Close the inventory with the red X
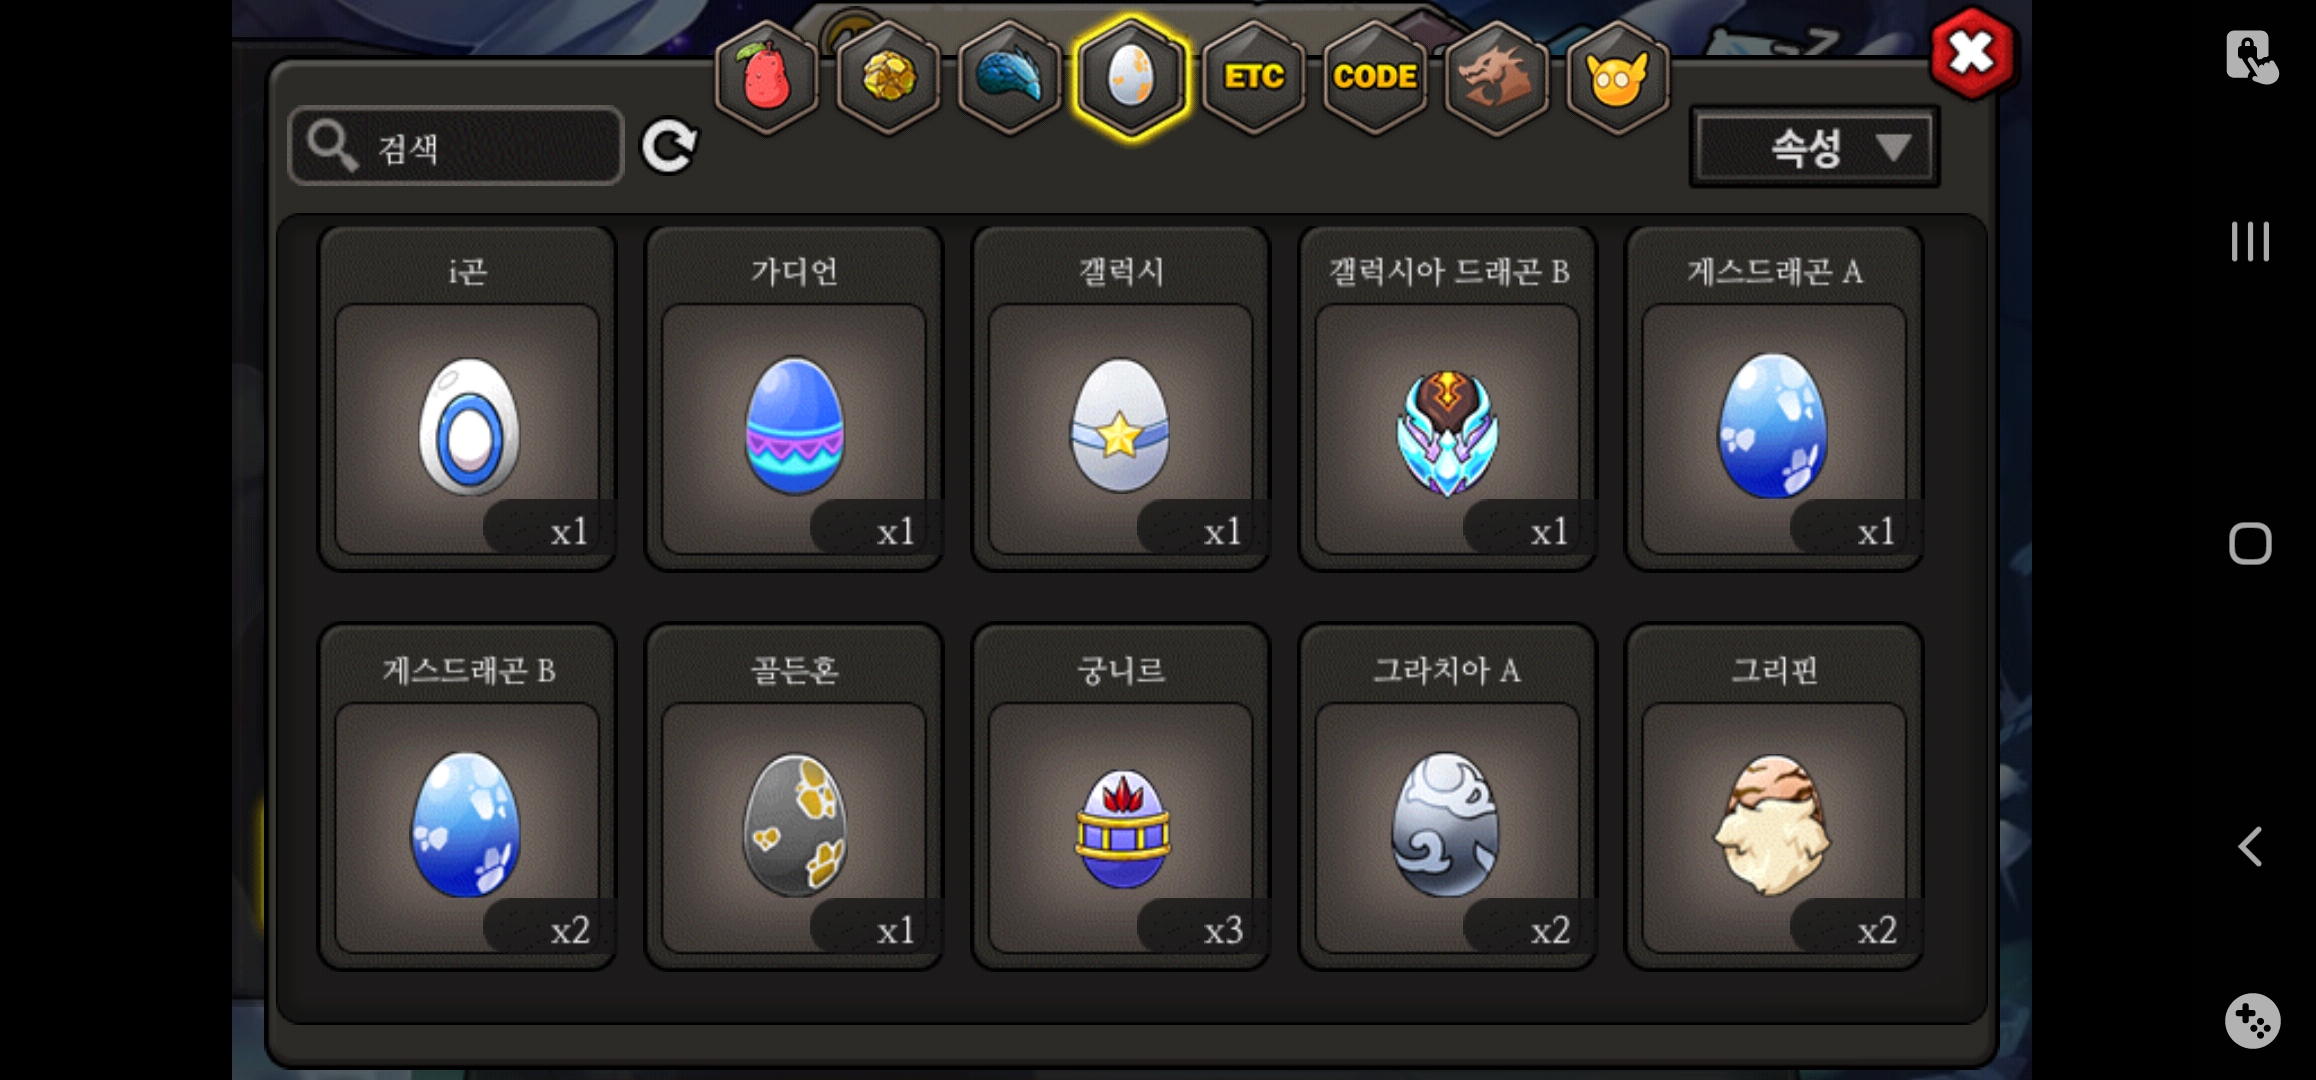The height and width of the screenshot is (1080, 2316). [x=1971, y=53]
